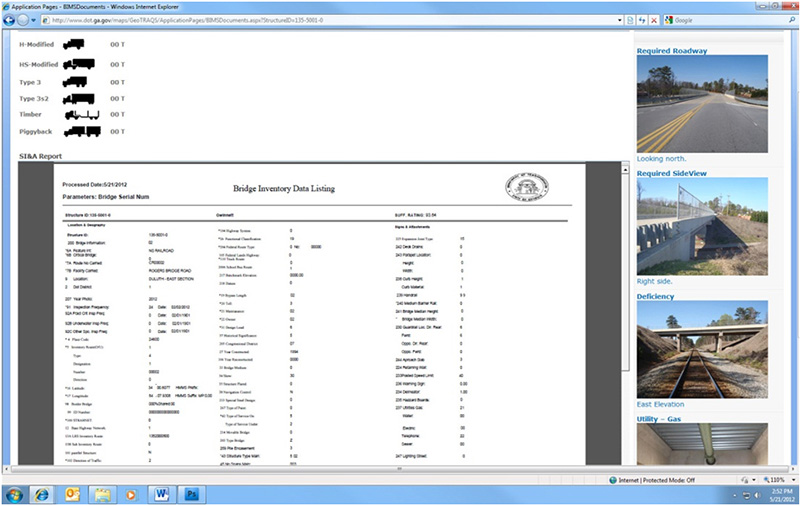Click the Compatibility View icon in address bar
Screen dimensions: 800x506
tap(631, 20)
